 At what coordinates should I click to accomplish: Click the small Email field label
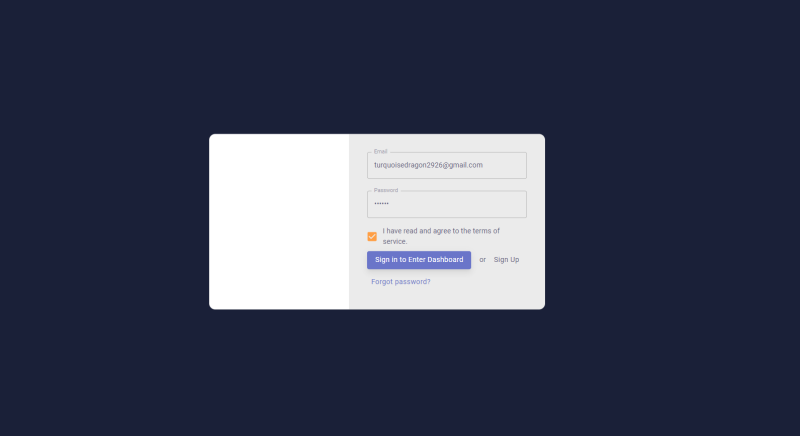(381, 151)
